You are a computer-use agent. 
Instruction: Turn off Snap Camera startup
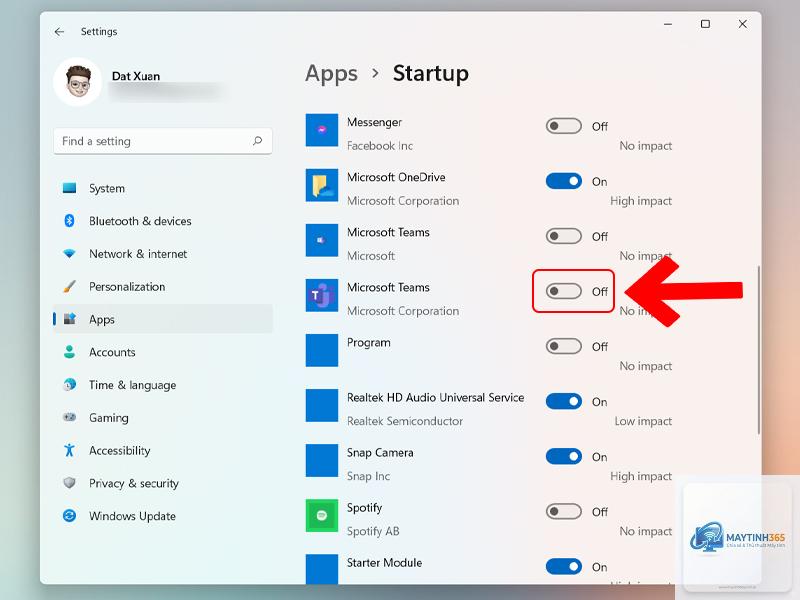pyautogui.click(x=563, y=457)
